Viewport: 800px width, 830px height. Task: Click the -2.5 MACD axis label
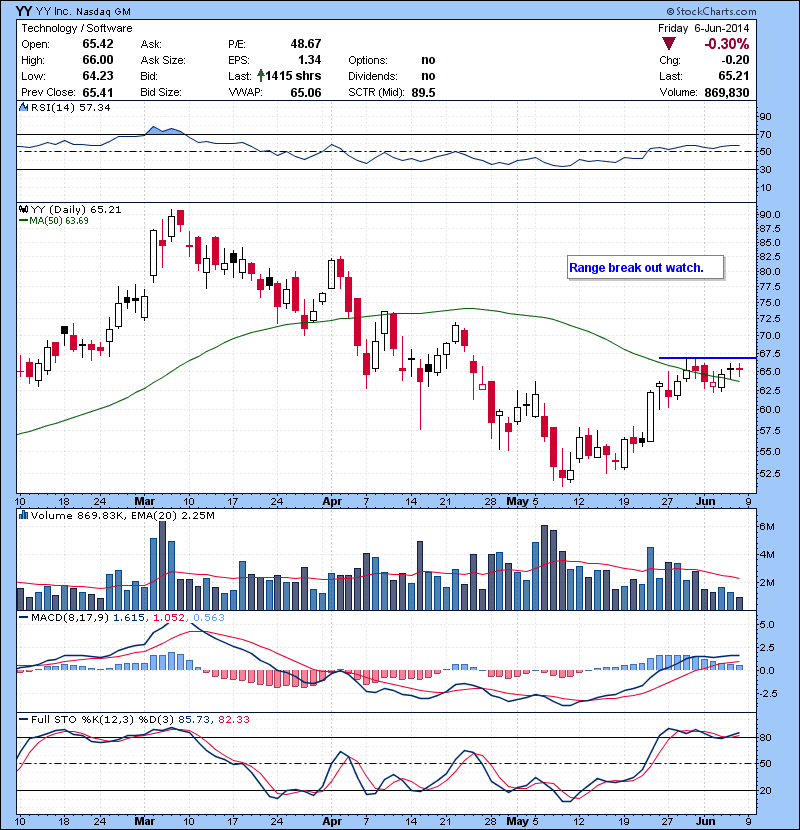pos(767,693)
